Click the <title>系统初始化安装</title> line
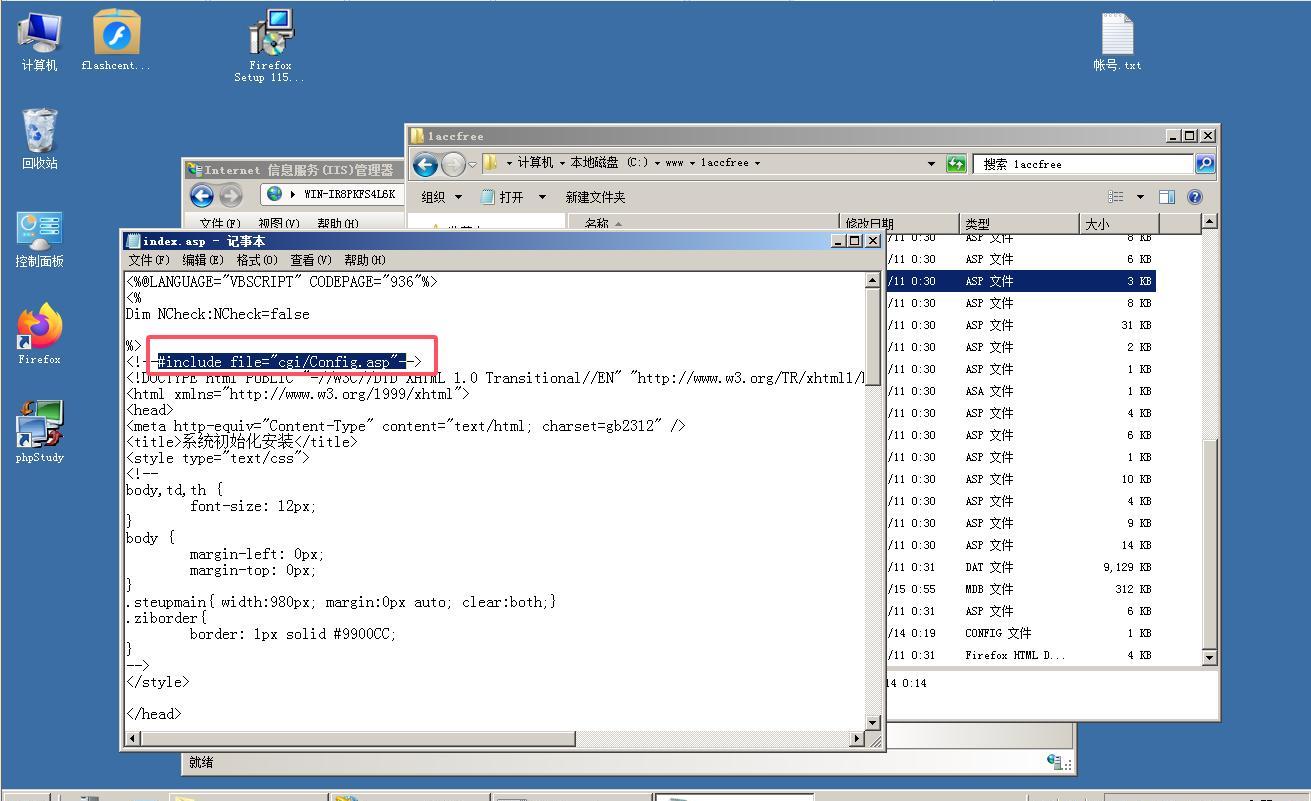This screenshot has height=801, width=1311. click(x=241, y=442)
